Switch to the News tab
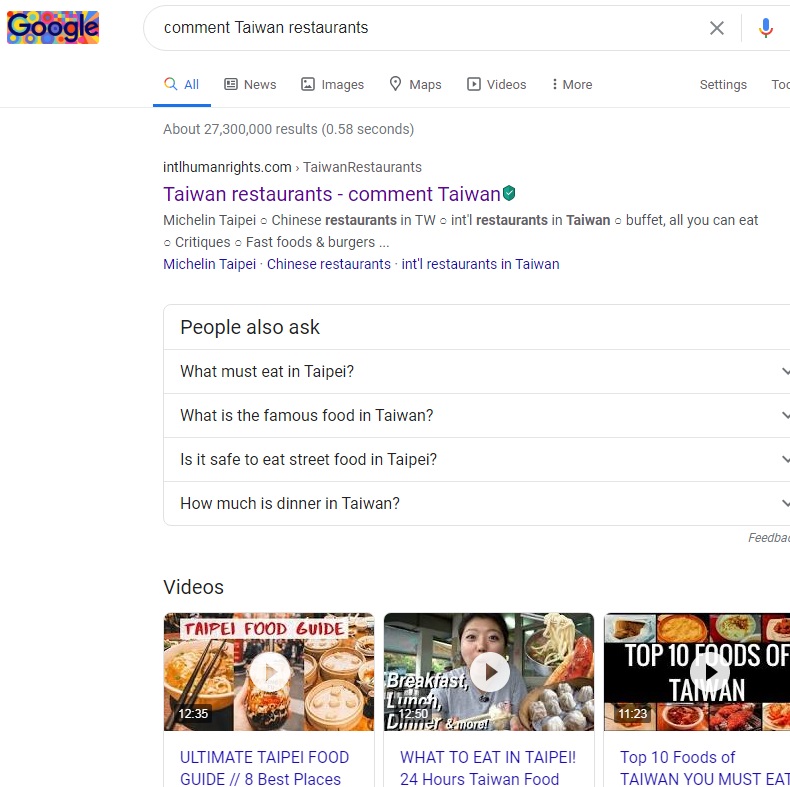The image size is (790, 787). coord(250,85)
